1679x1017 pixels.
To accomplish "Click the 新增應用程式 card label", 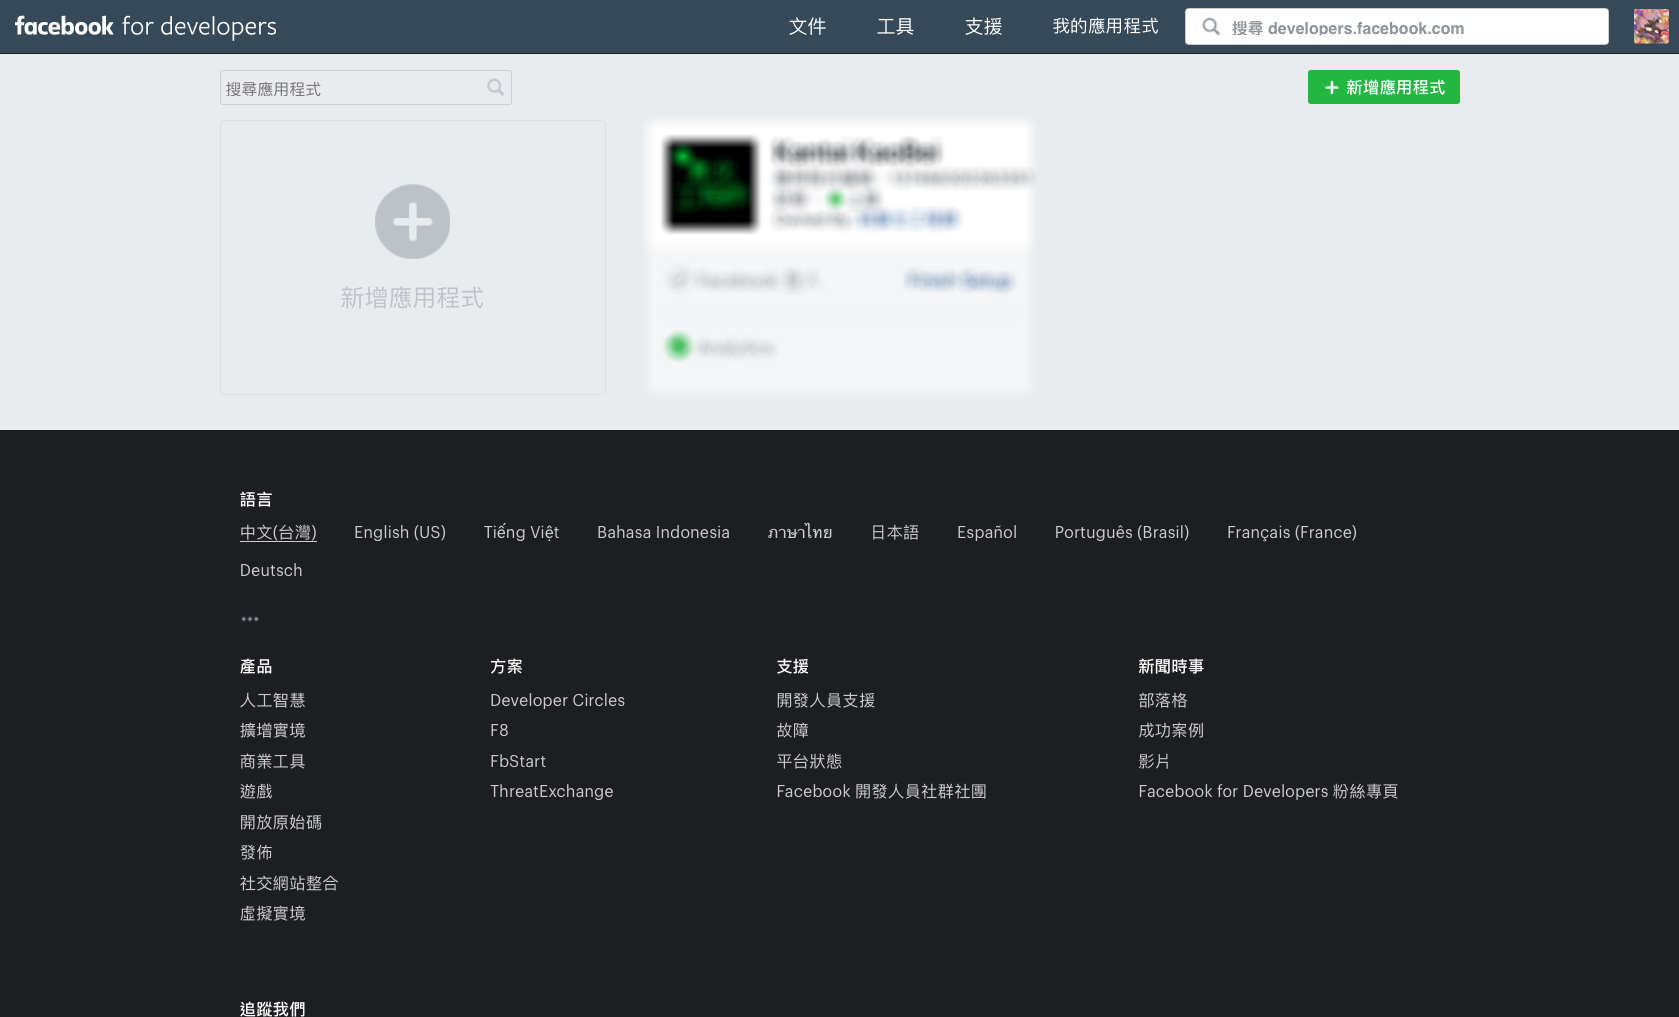I will tap(412, 298).
